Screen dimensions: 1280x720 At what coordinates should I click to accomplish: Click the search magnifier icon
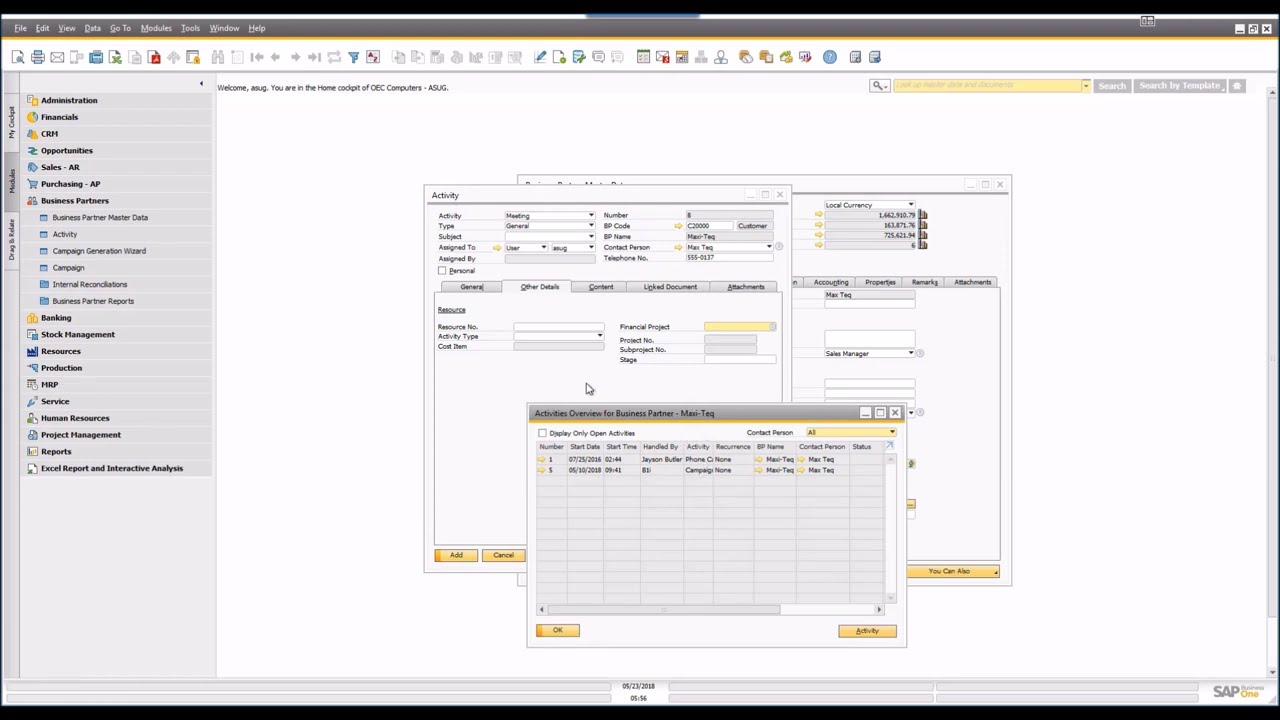878,86
